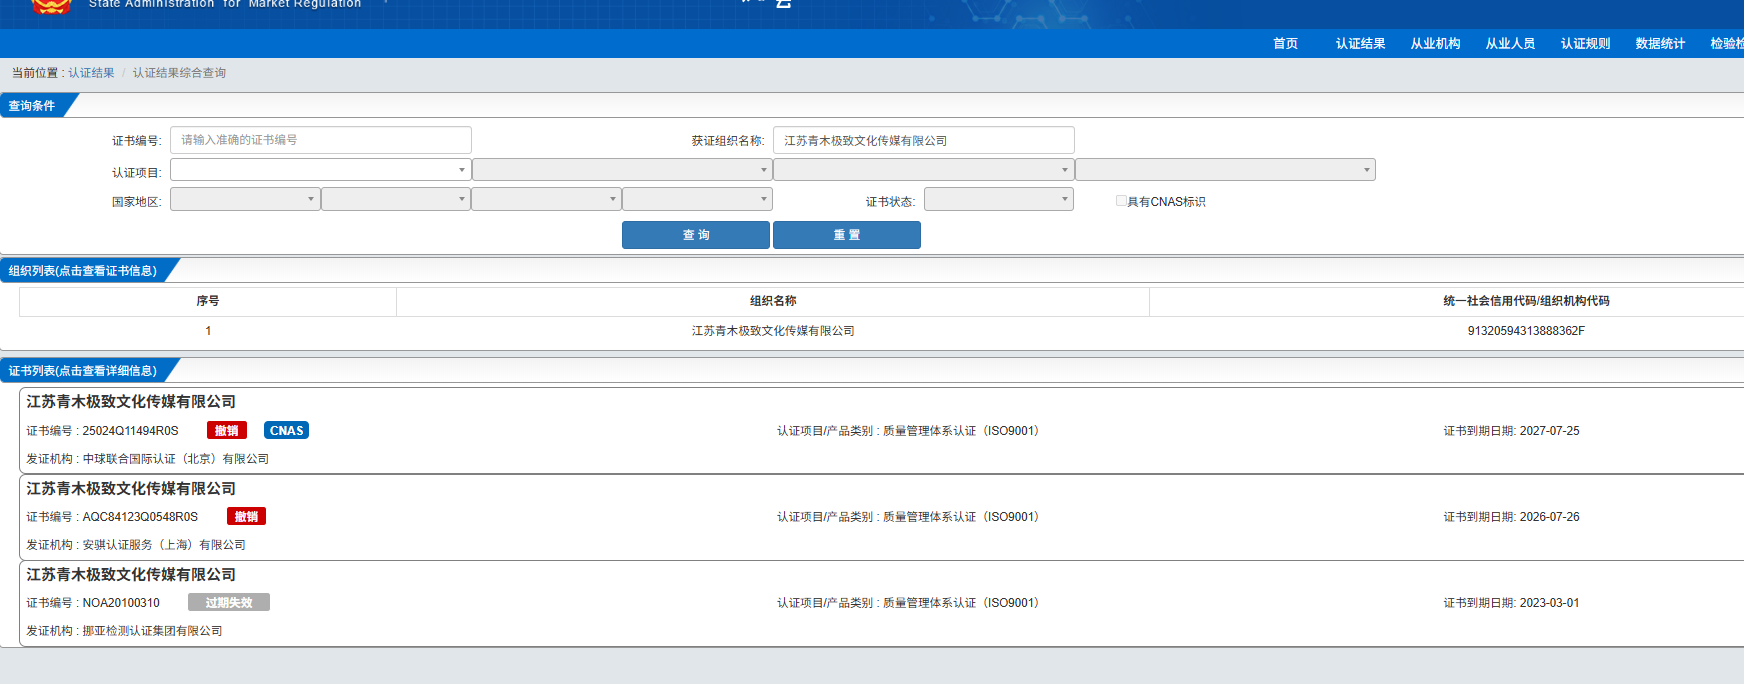This screenshot has height=684, width=1744.
Task: Click row number 1 in organization list
Action: click(x=208, y=330)
